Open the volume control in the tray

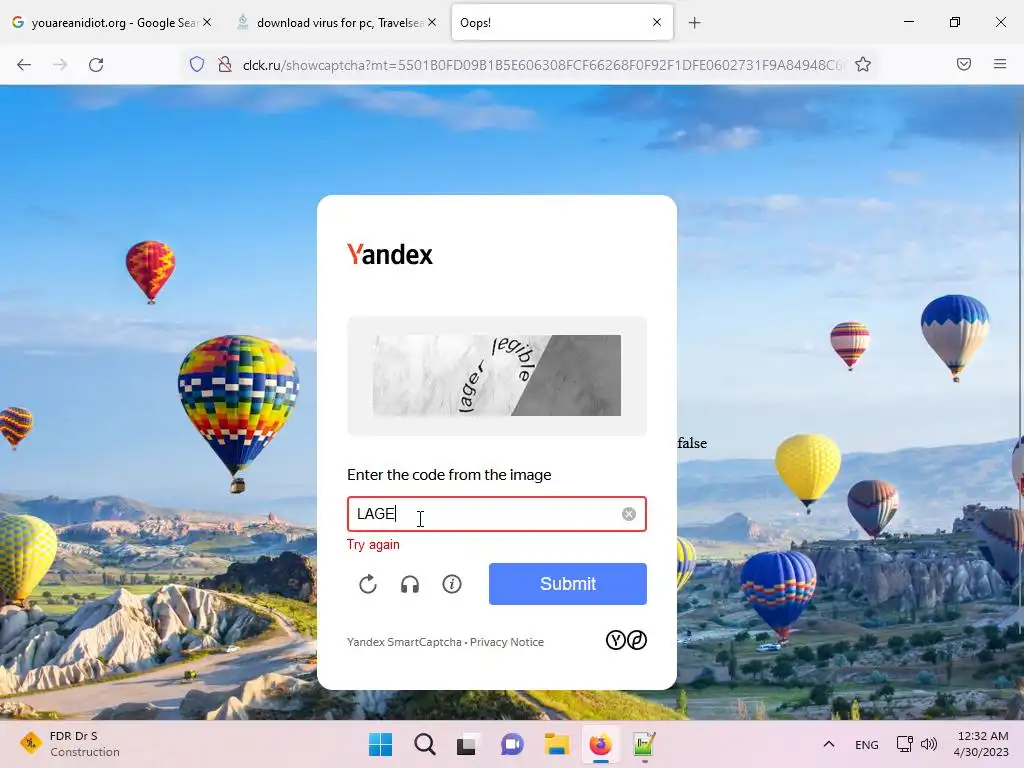[x=929, y=744]
